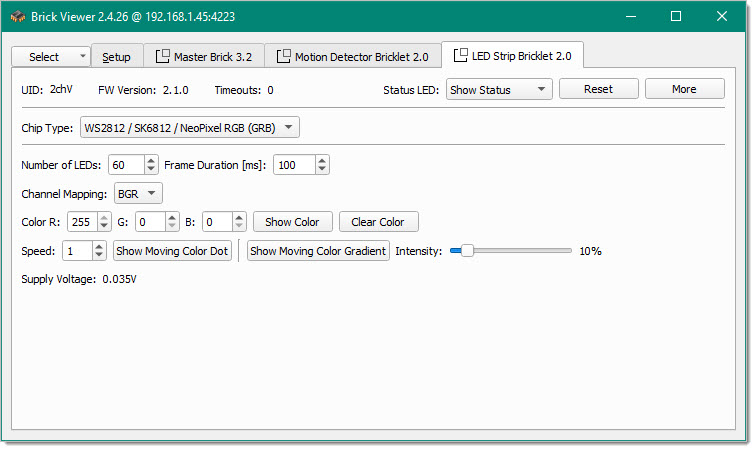The height and width of the screenshot is (450, 755).
Task: Open the Channel Mapping BGR dropdown
Action: point(138,194)
